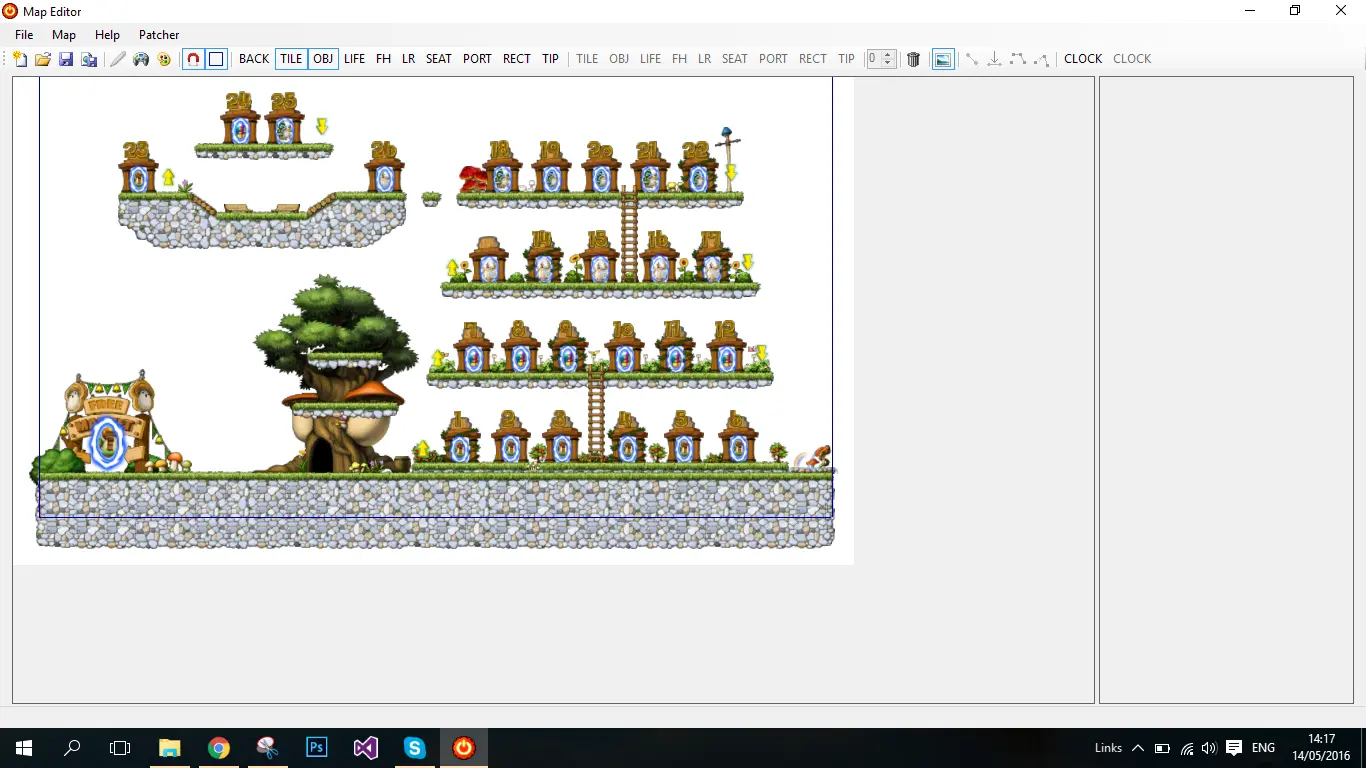Screen dimensions: 1366x768
Task: Open the Patcher menu
Action: coord(159,35)
